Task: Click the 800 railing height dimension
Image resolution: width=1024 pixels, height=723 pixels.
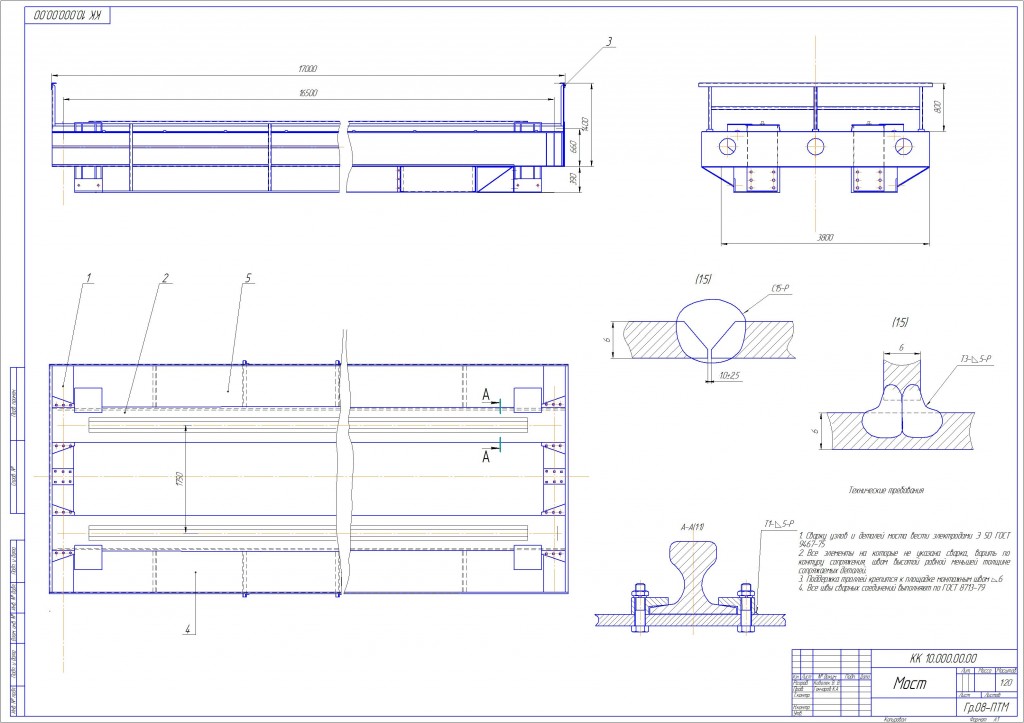Action: pos(938,107)
